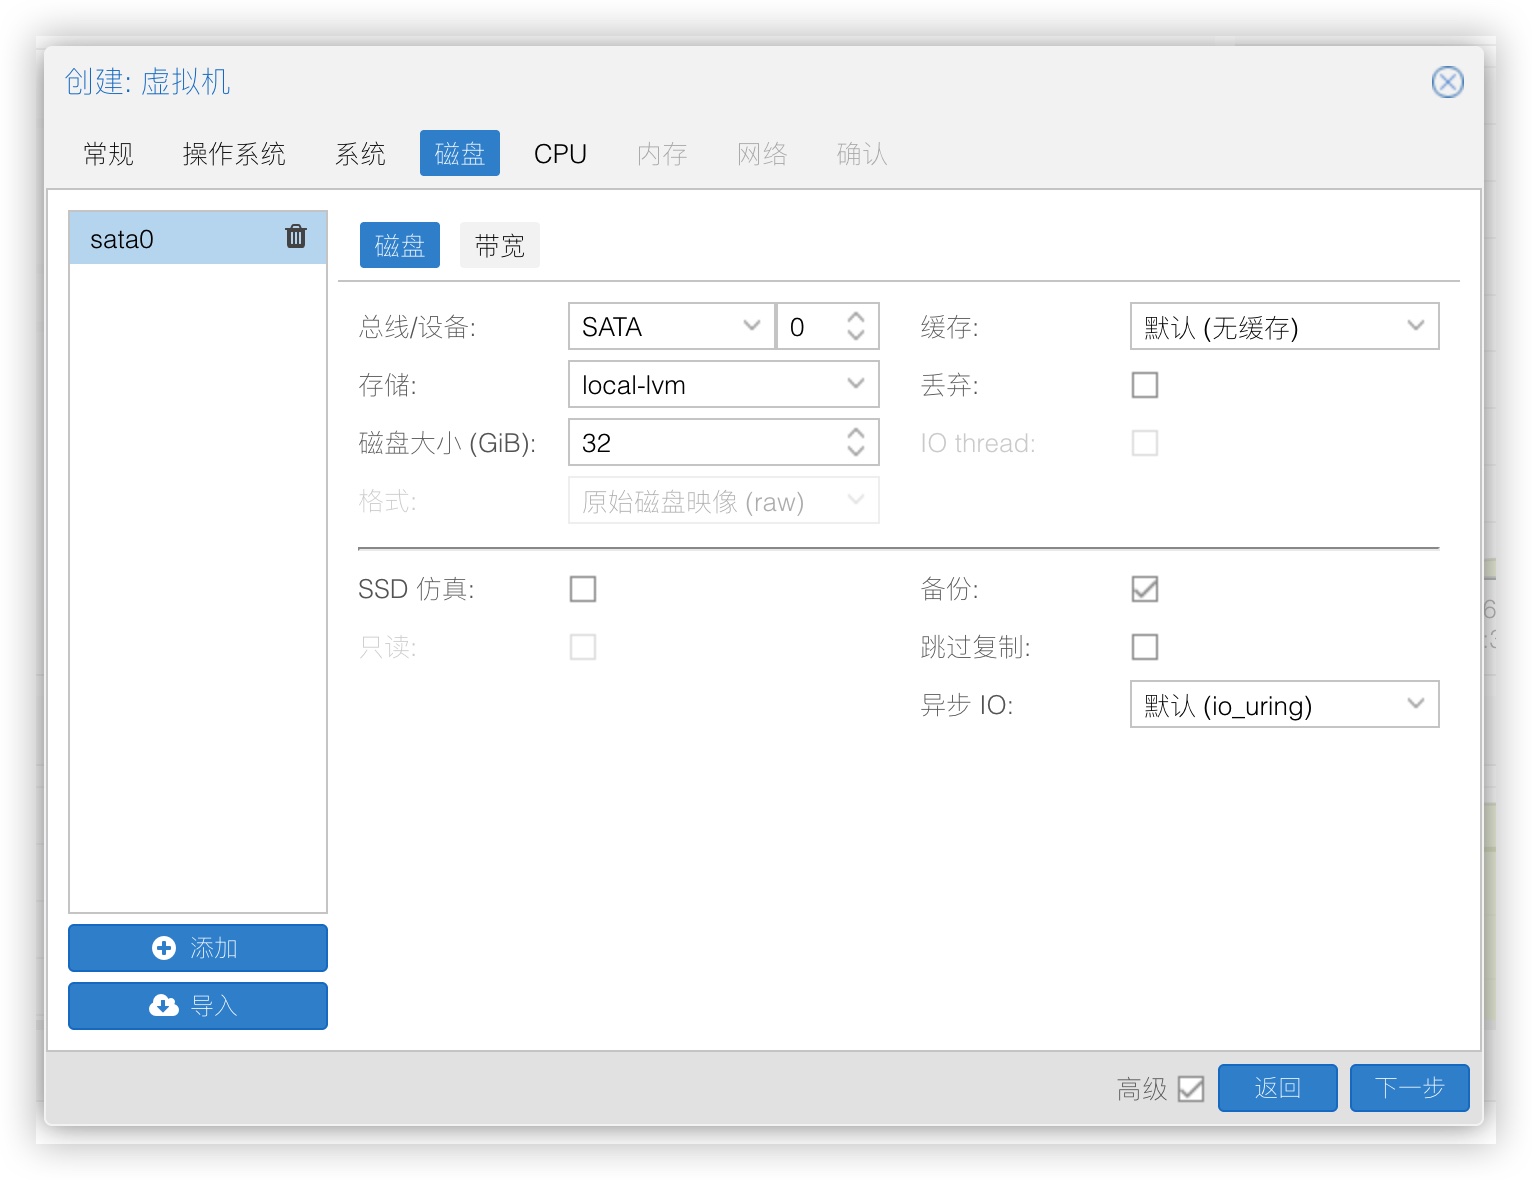1532x1180 pixels.
Task: Enable Skip replication (跳过复制) checkbox
Action: pyautogui.click(x=1145, y=647)
